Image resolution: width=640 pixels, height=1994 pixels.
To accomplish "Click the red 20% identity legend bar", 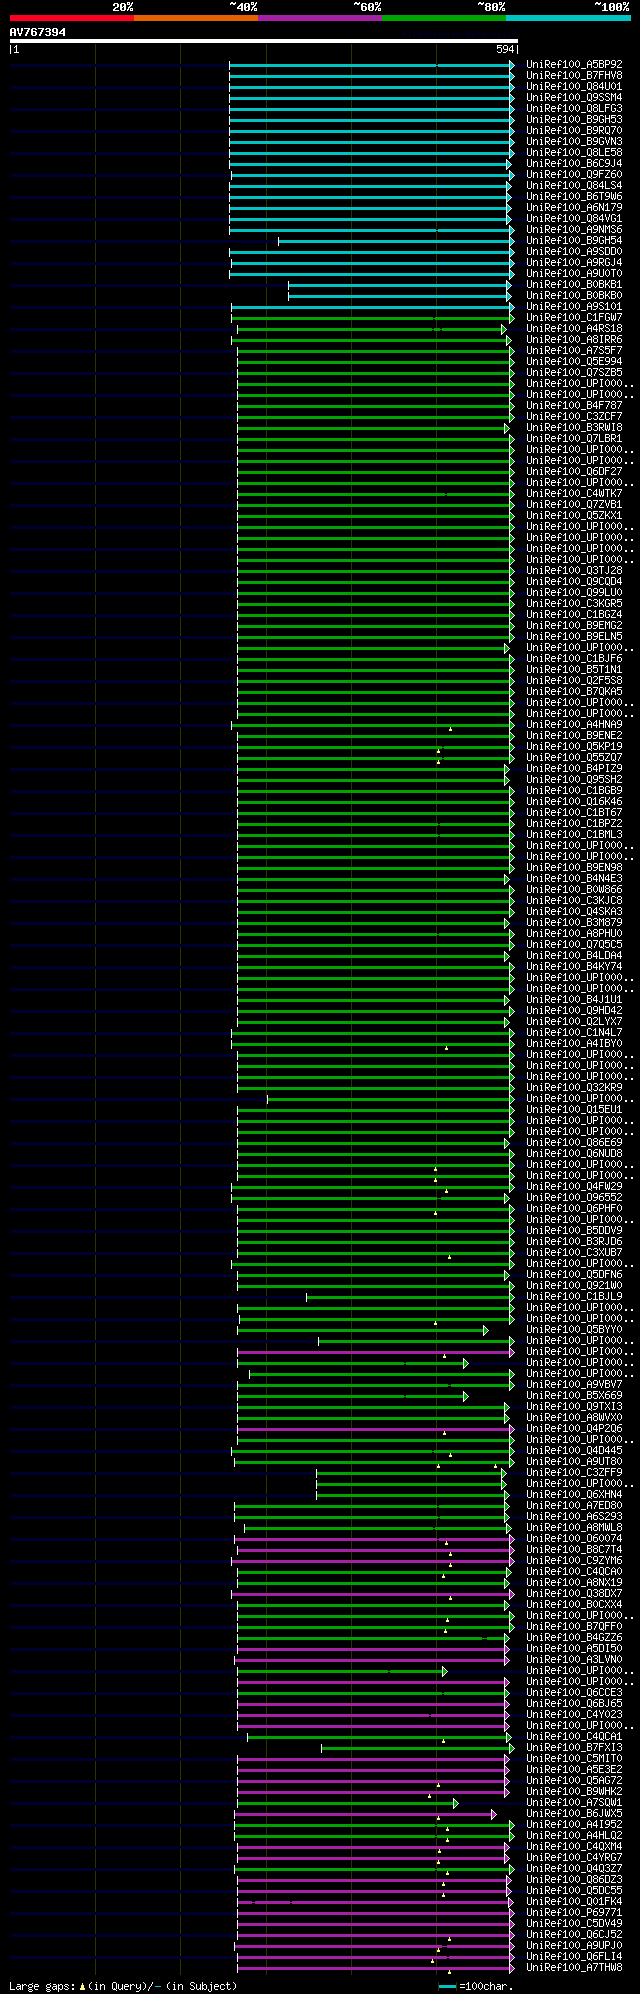I will [x=72, y=18].
